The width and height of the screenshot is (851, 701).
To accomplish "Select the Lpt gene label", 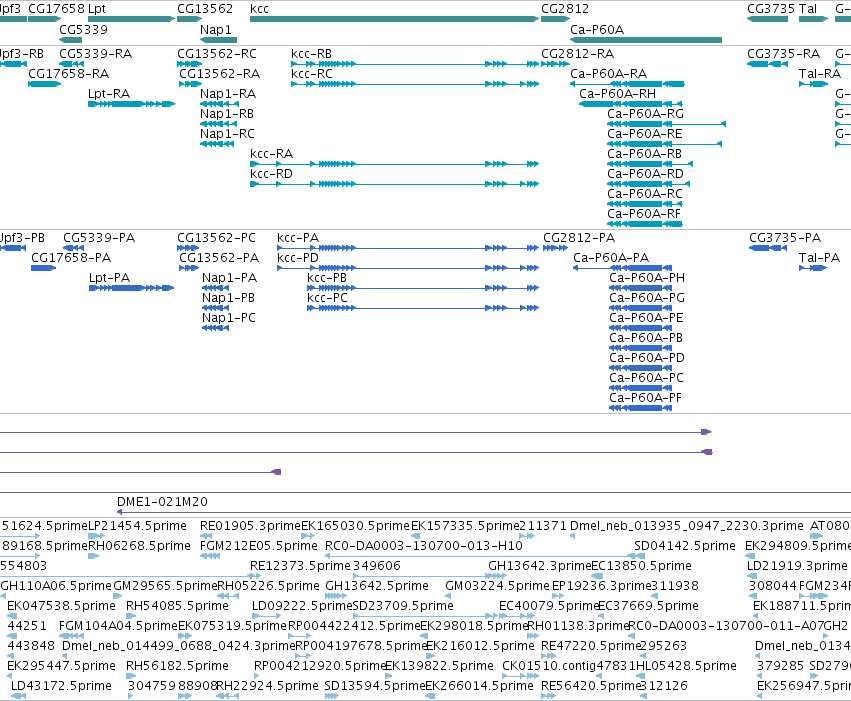I will (x=97, y=9).
